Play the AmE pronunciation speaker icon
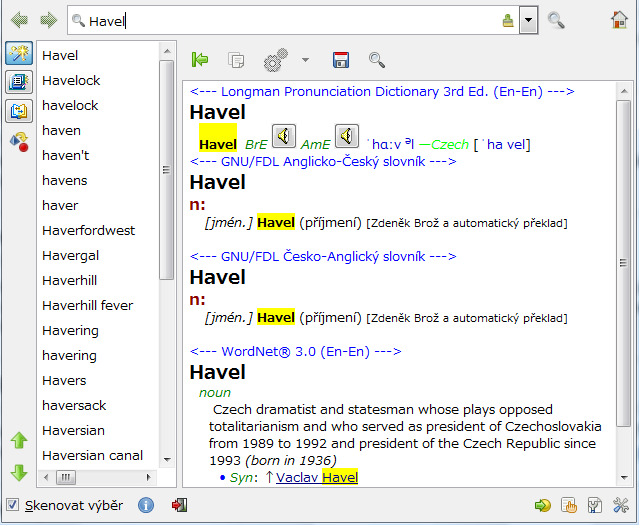The image size is (639, 525). pos(347,136)
